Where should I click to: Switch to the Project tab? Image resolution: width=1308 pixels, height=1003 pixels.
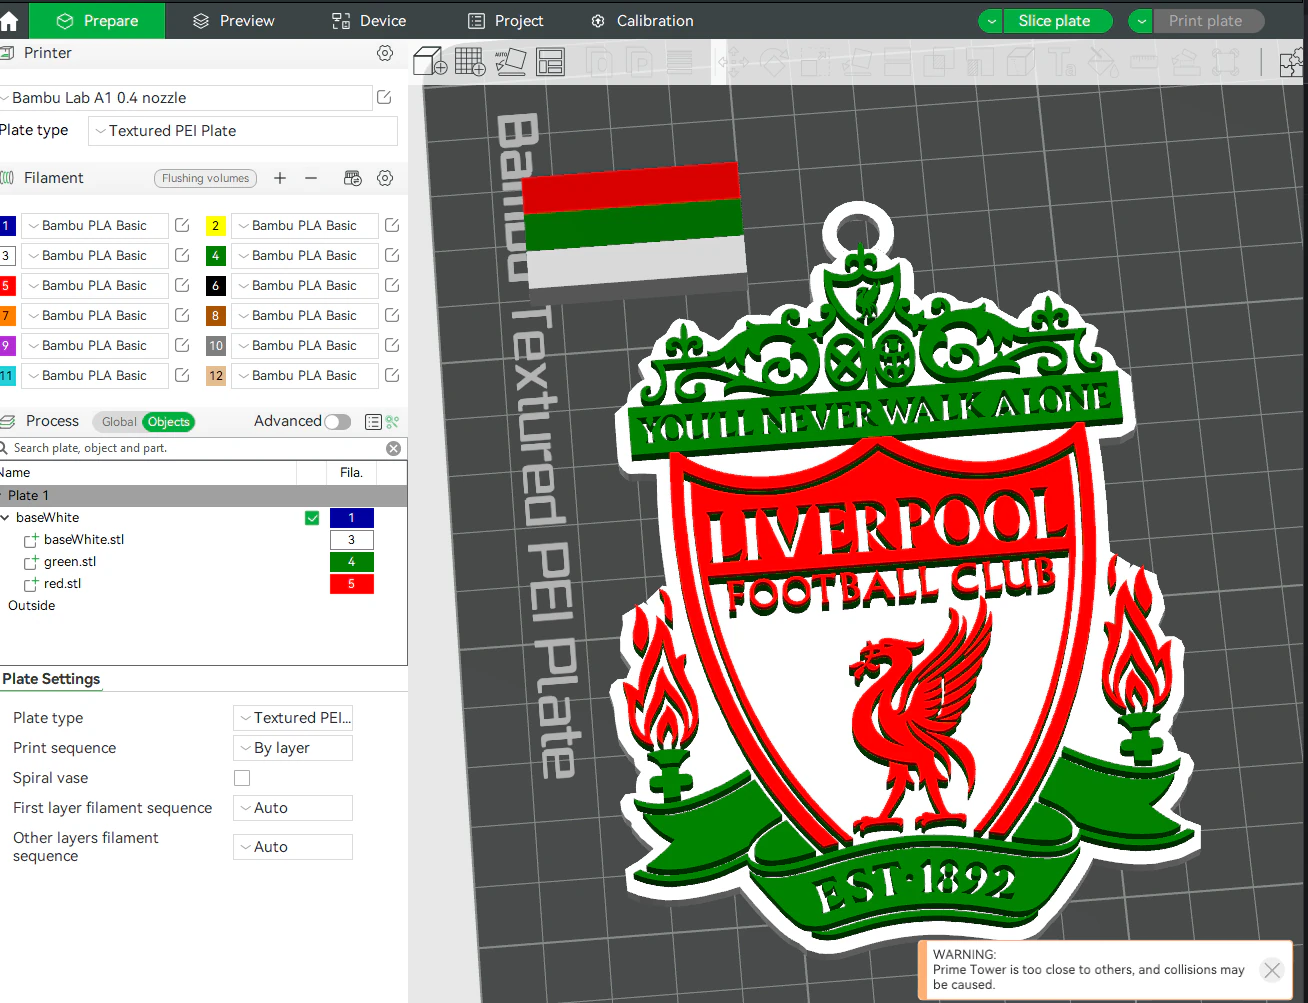(506, 21)
